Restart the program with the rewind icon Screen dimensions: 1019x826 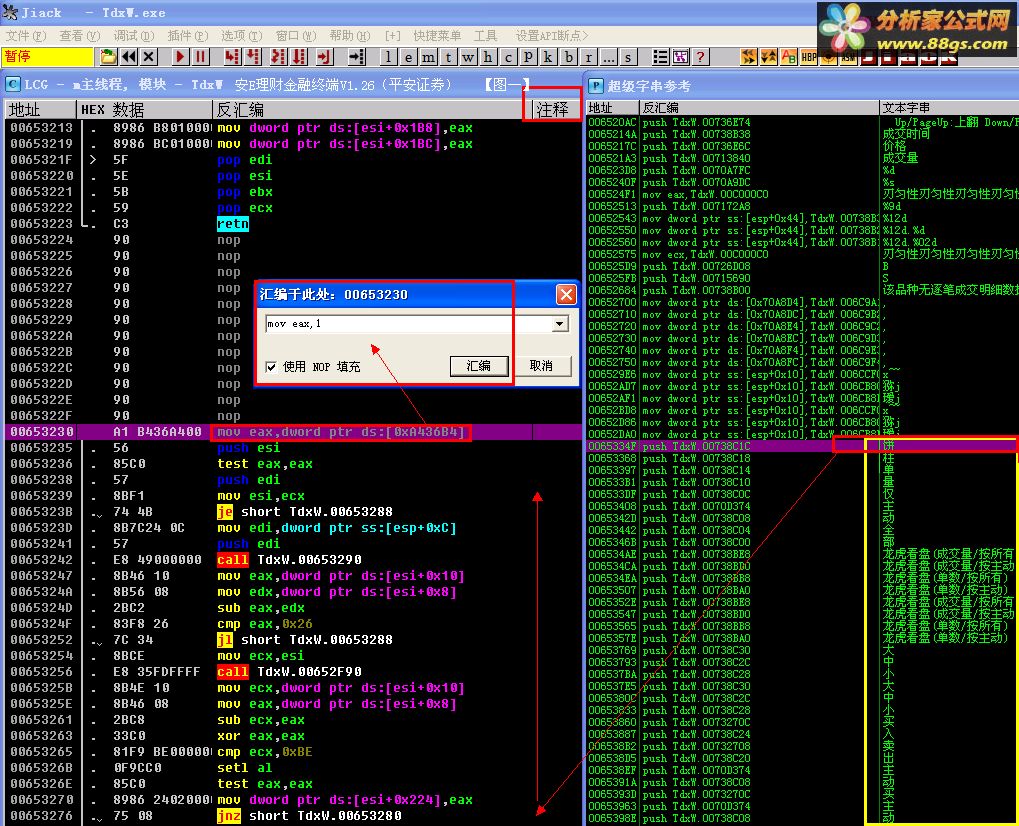click(x=129, y=57)
